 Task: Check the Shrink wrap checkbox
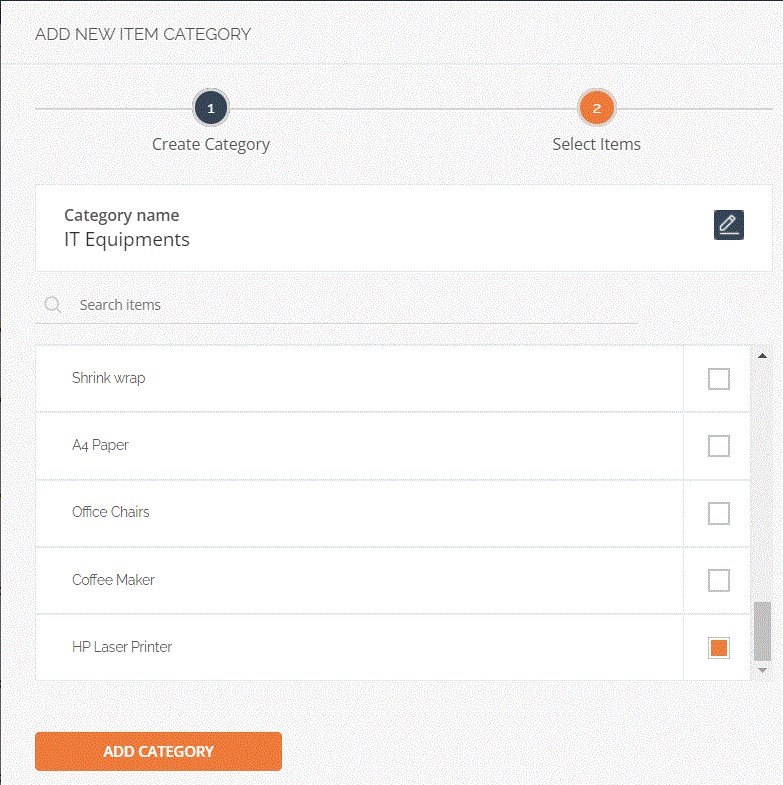718,379
